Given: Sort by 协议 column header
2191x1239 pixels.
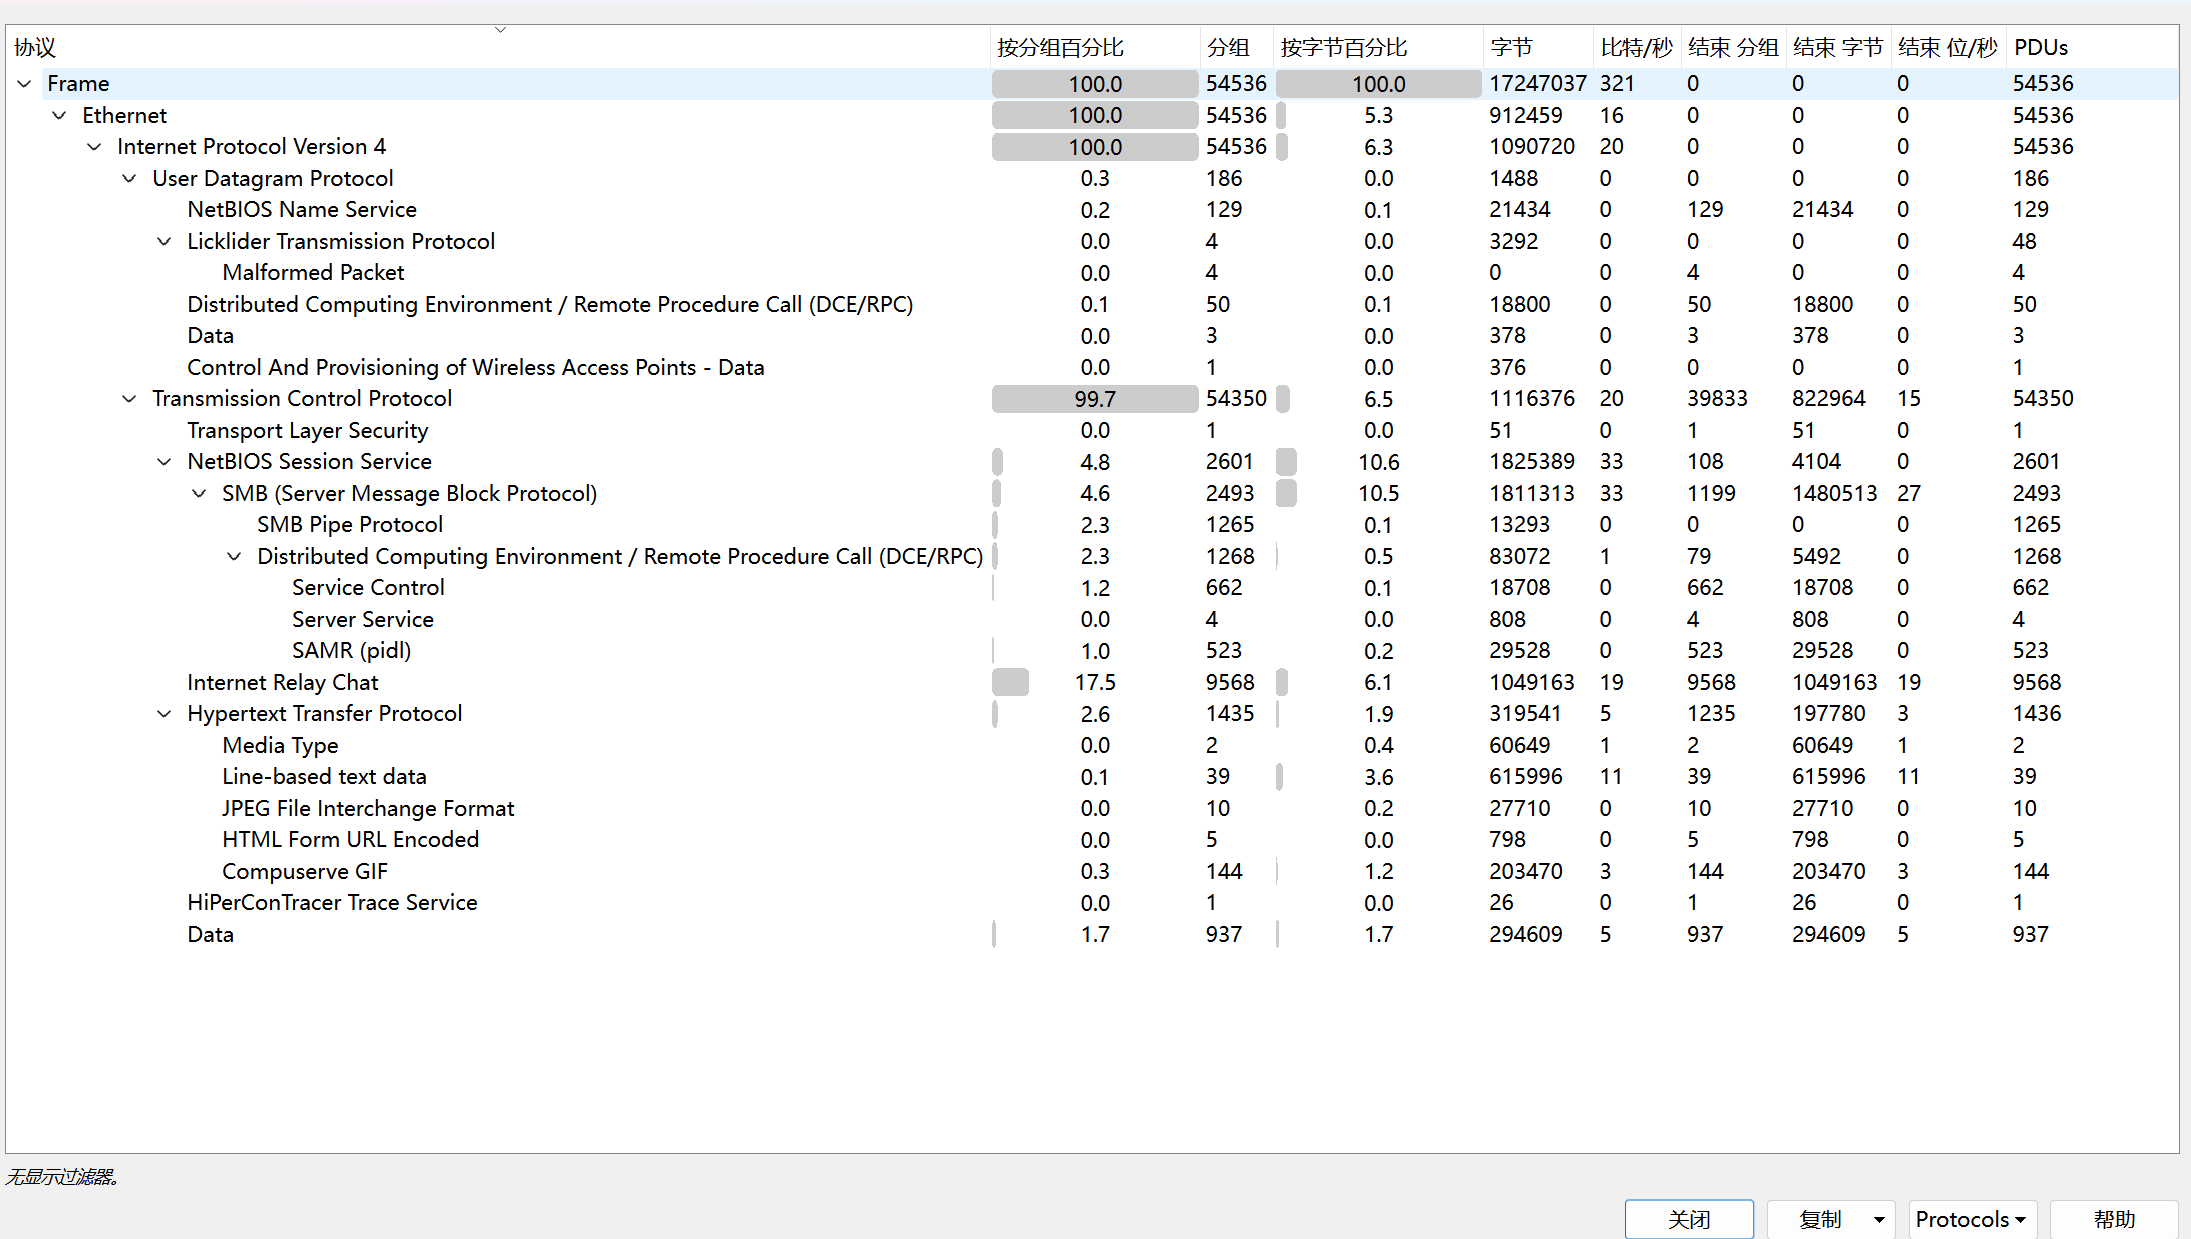Looking at the screenshot, I should coord(35,47).
